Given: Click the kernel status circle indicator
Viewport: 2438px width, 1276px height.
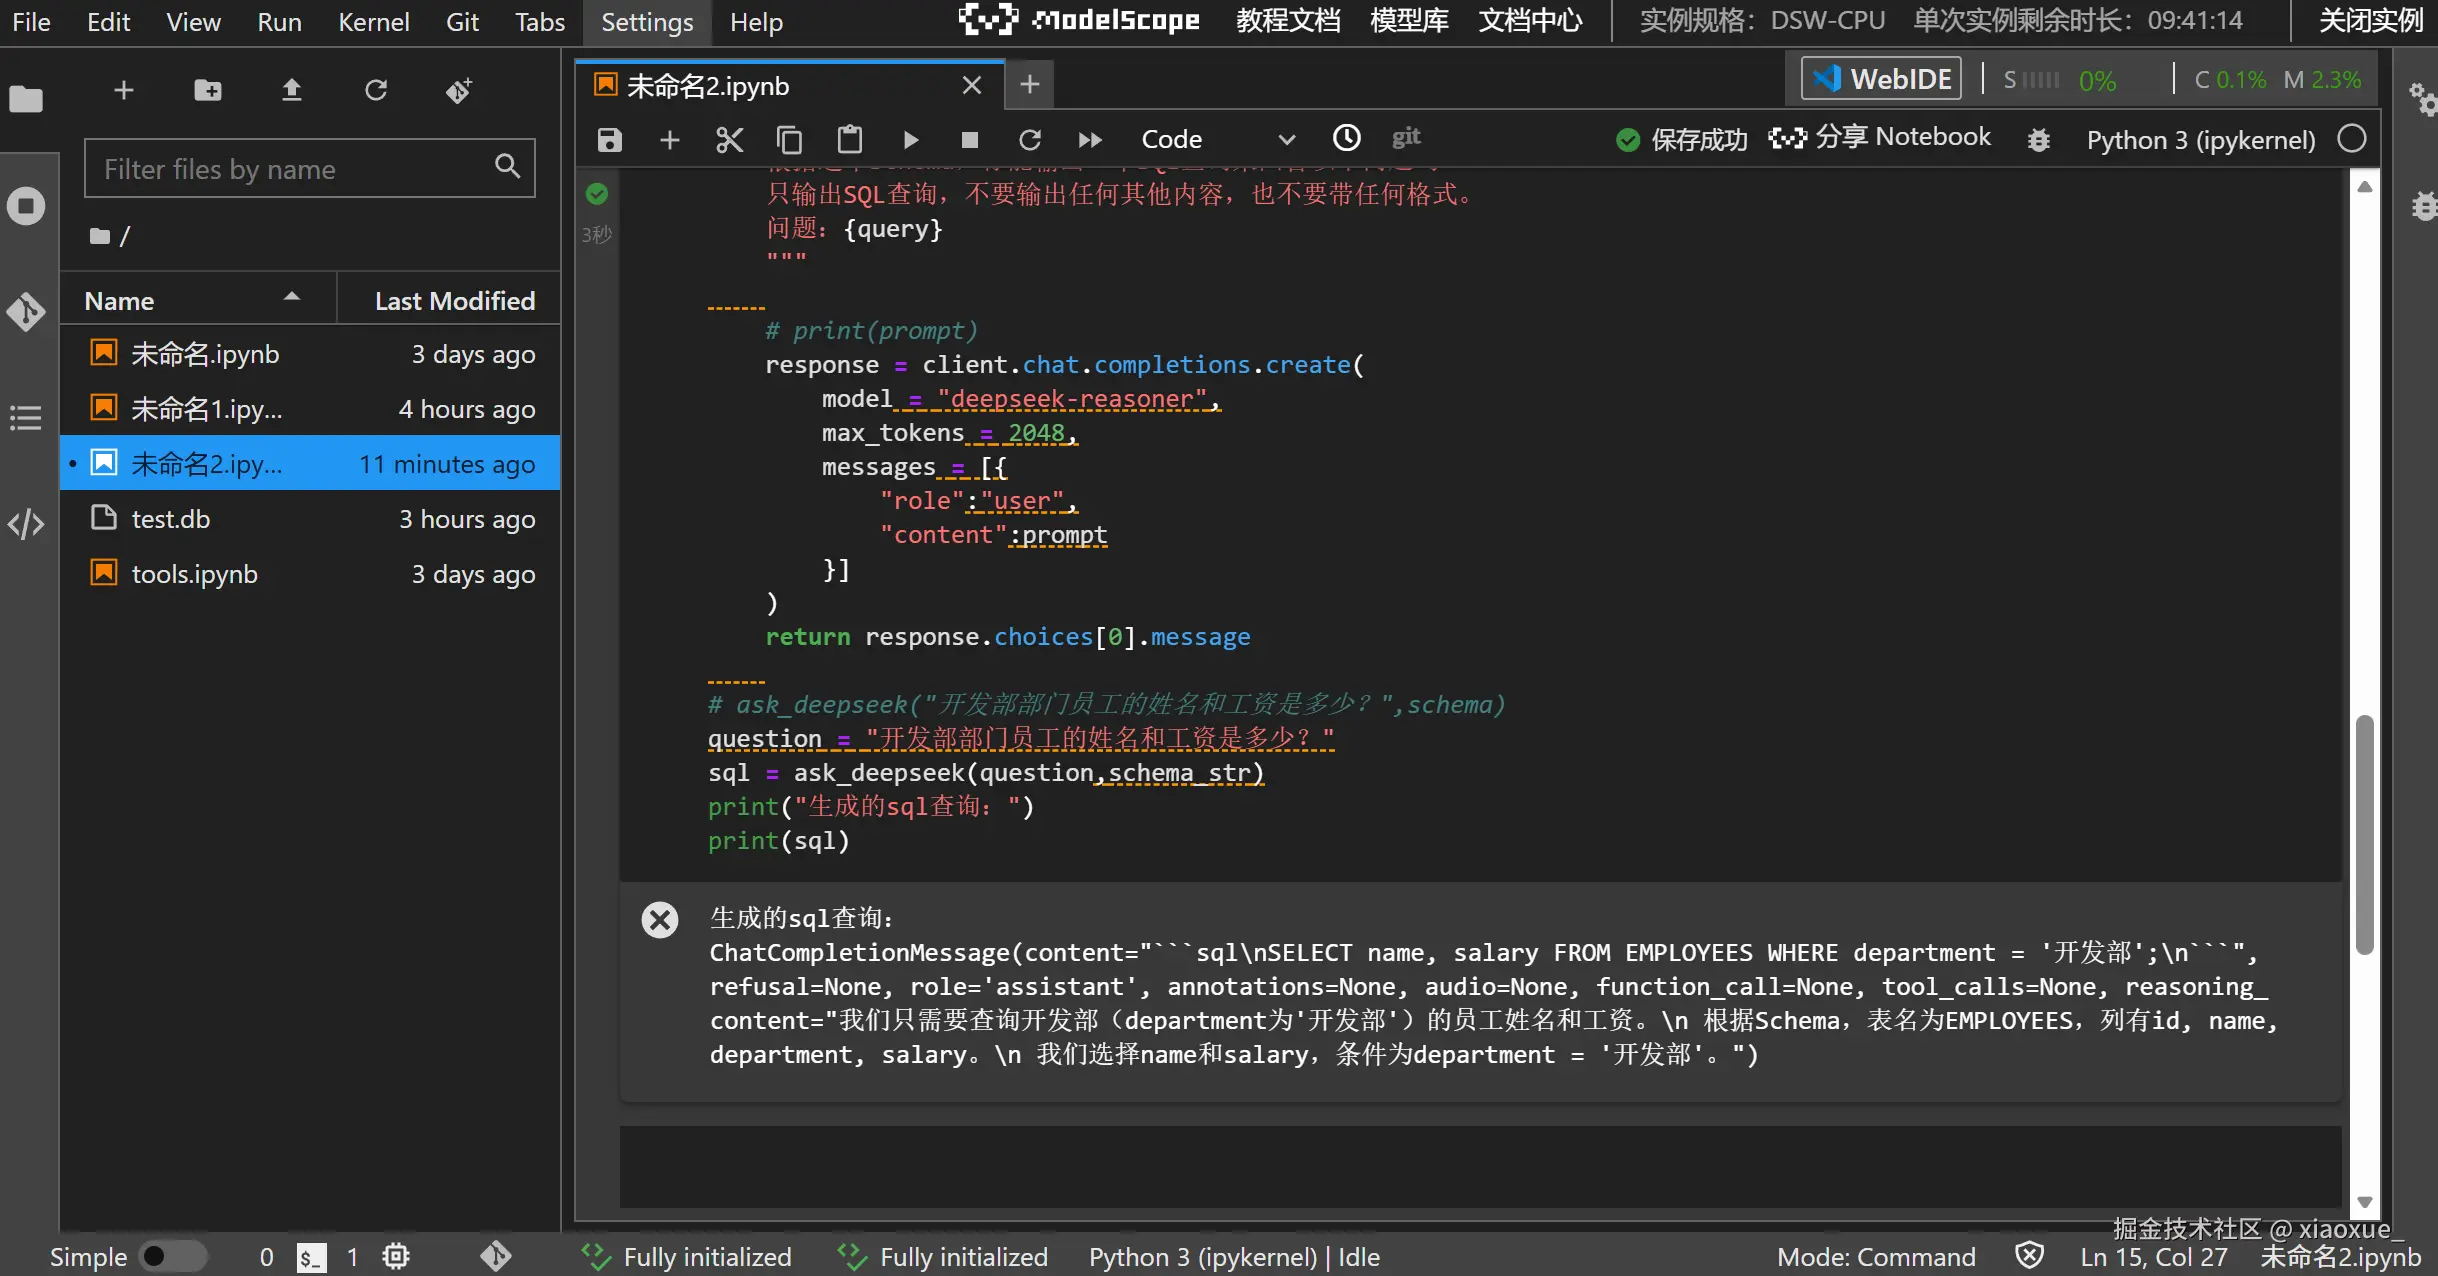Looking at the screenshot, I should coord(2352,139).
